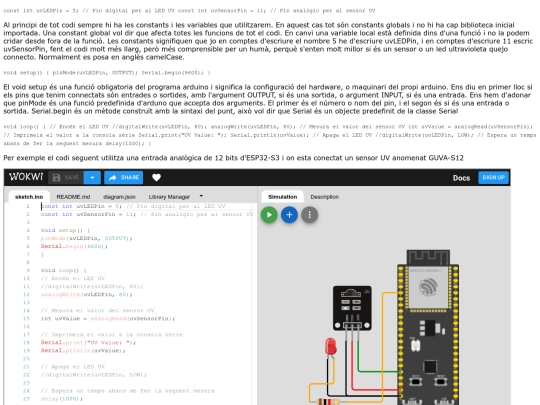Click the 'void setup()' code line
Viewport: 540px width, 405px height.
(x=65, y=230)
